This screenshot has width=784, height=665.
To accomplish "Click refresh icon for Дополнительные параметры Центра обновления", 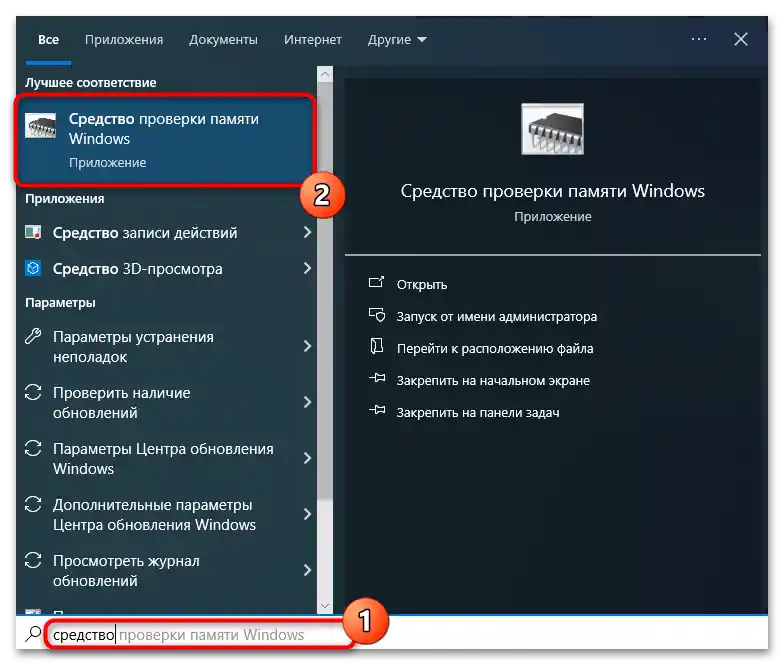I will [33, 504].
